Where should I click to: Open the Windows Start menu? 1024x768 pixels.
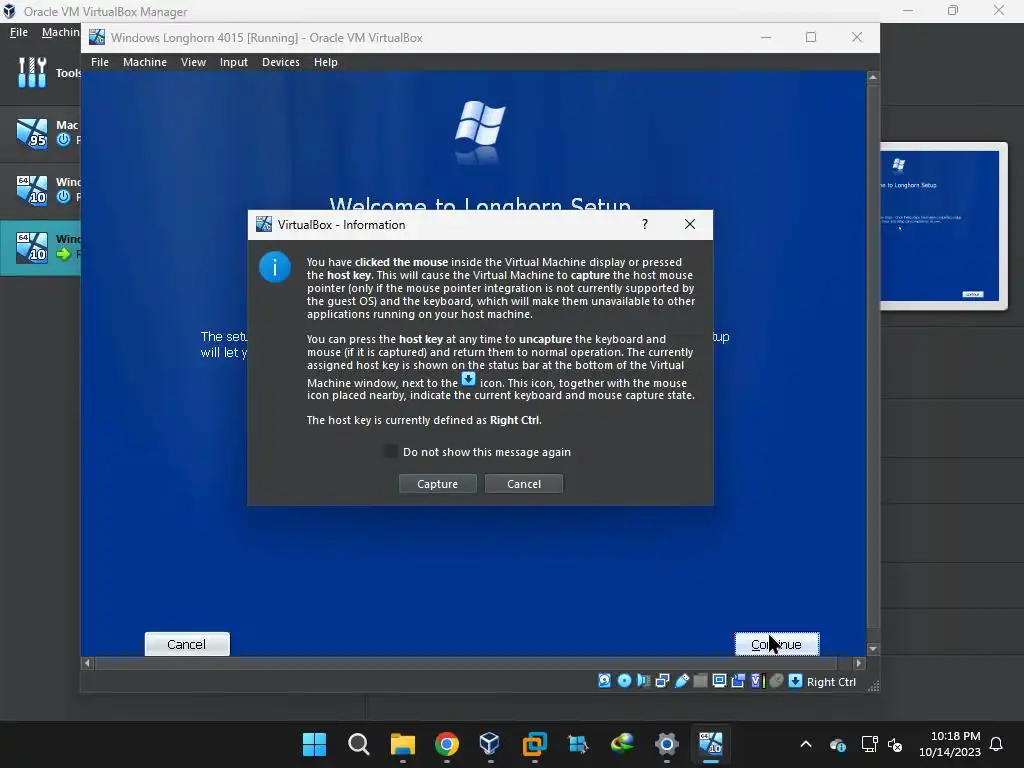(314, 744)
